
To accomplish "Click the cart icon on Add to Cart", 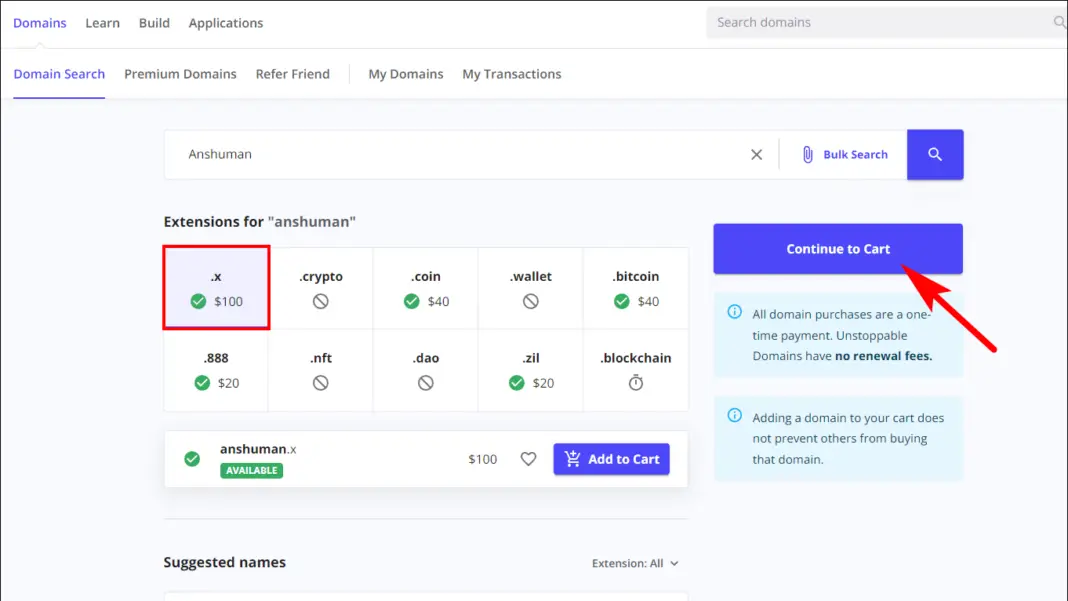I will 572,459.
